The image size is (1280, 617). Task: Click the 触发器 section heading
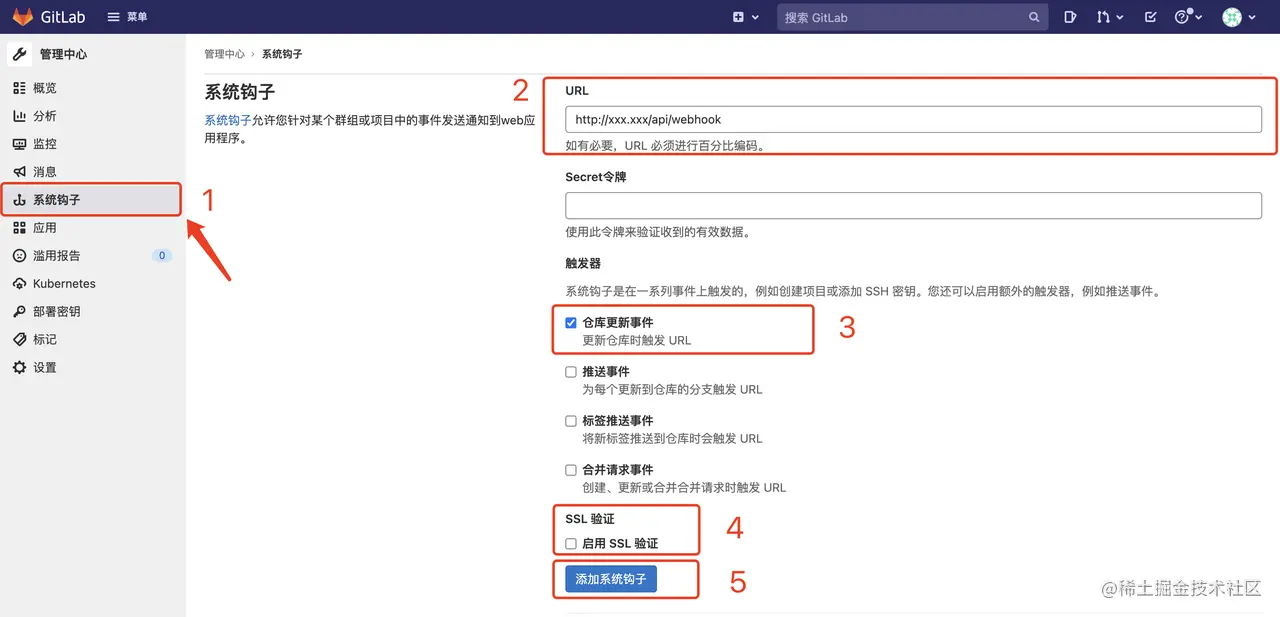coord(583,264)
